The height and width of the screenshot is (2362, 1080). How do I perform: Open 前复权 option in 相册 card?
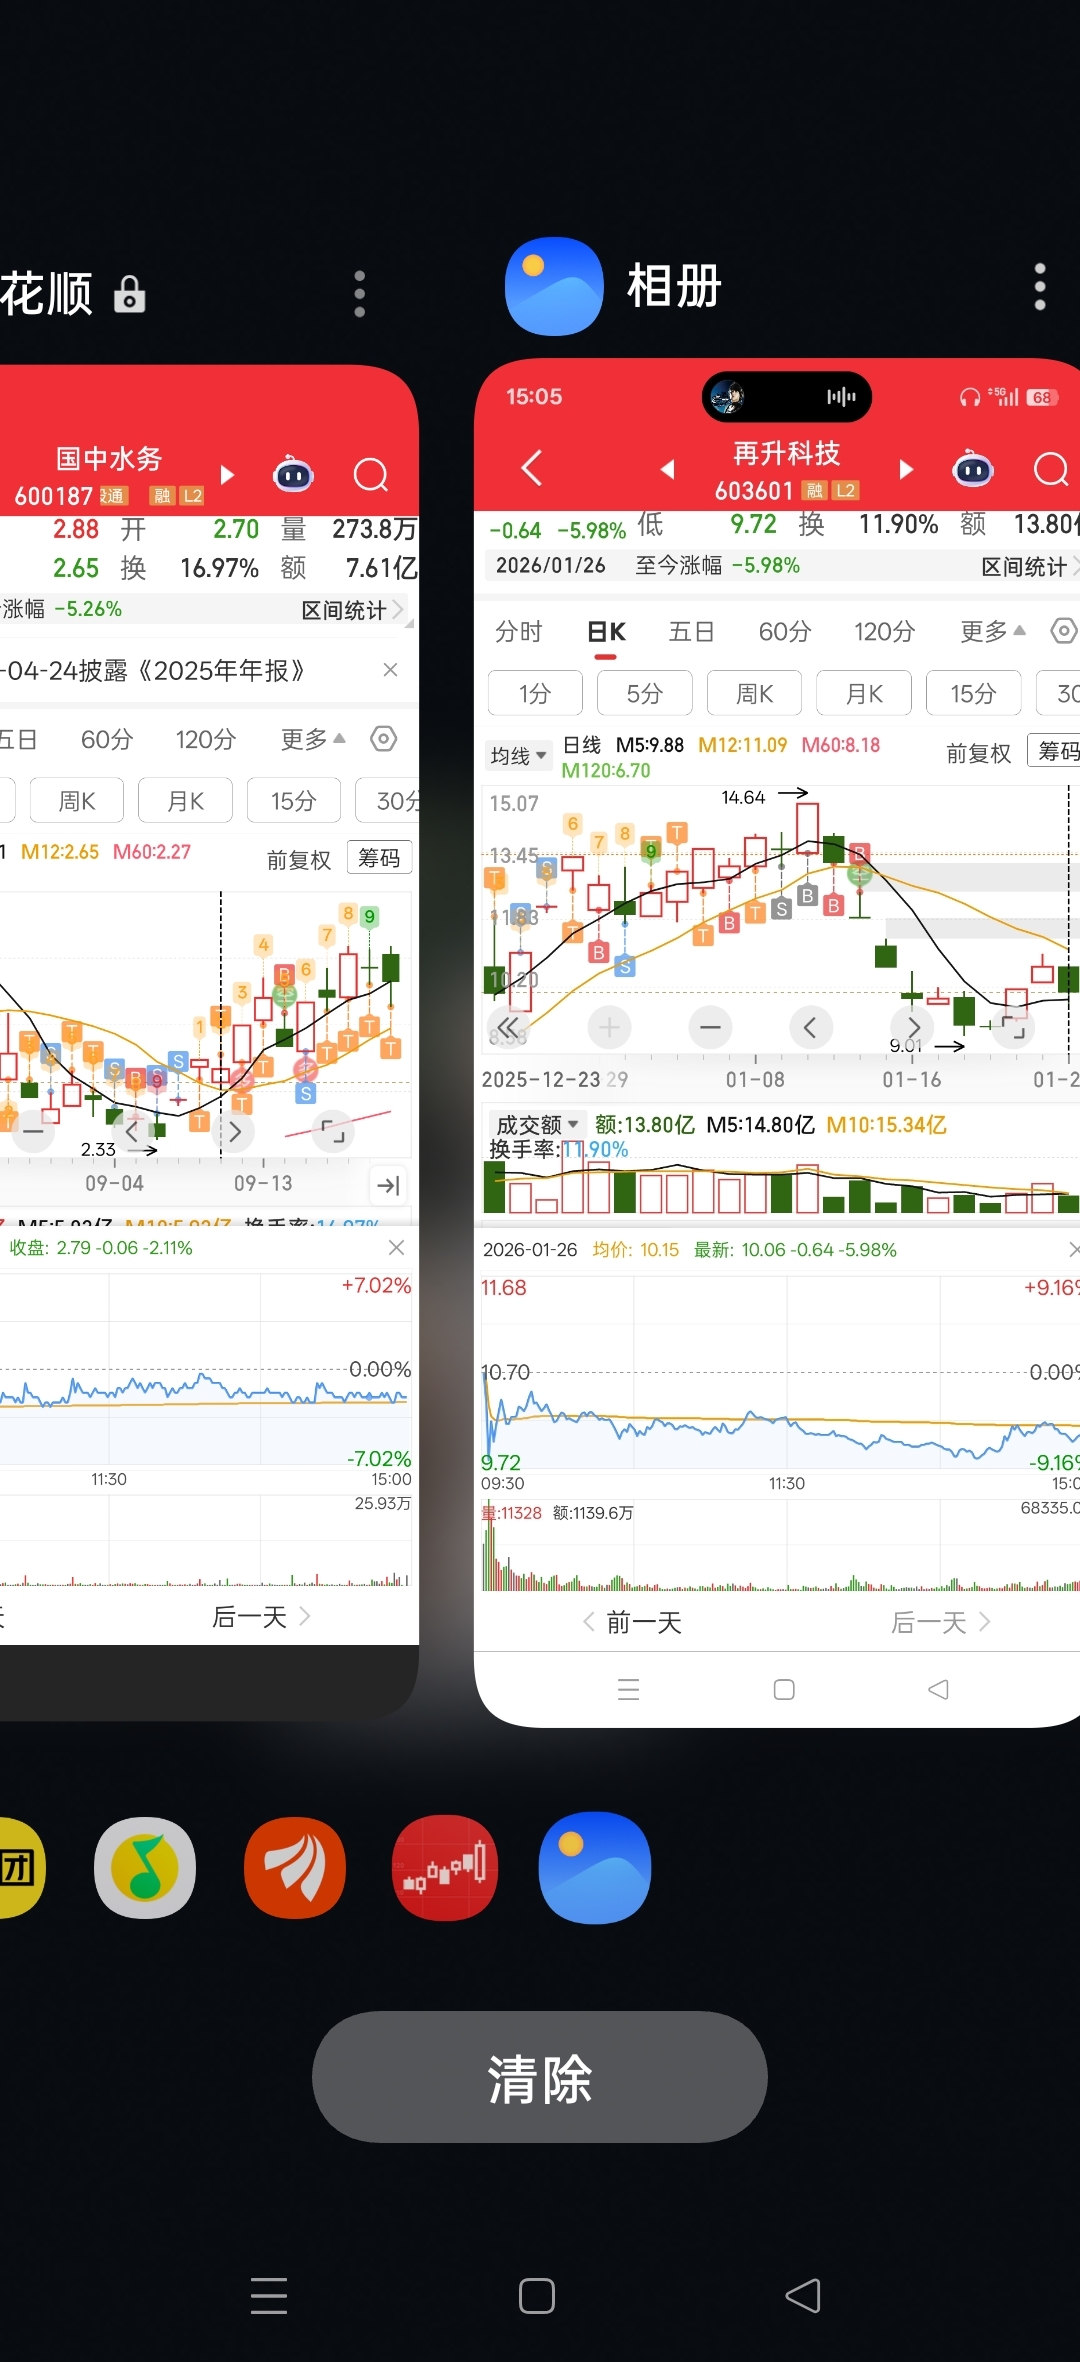pos(979,754)
